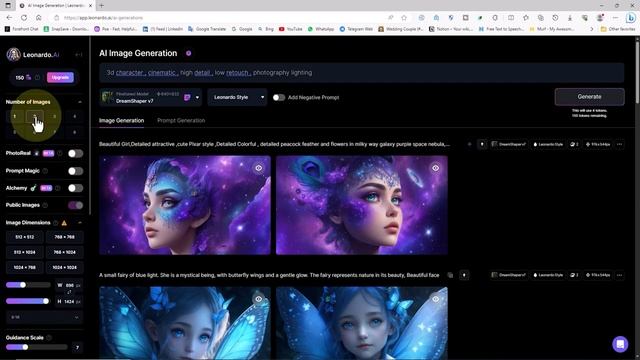
Task: Open Bing Copilot sidebar icon
Action: point(631,18)
